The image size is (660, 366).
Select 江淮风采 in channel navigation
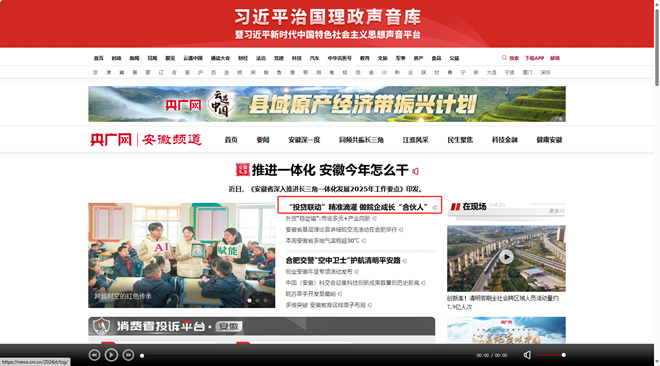click(x=415, y=140)
